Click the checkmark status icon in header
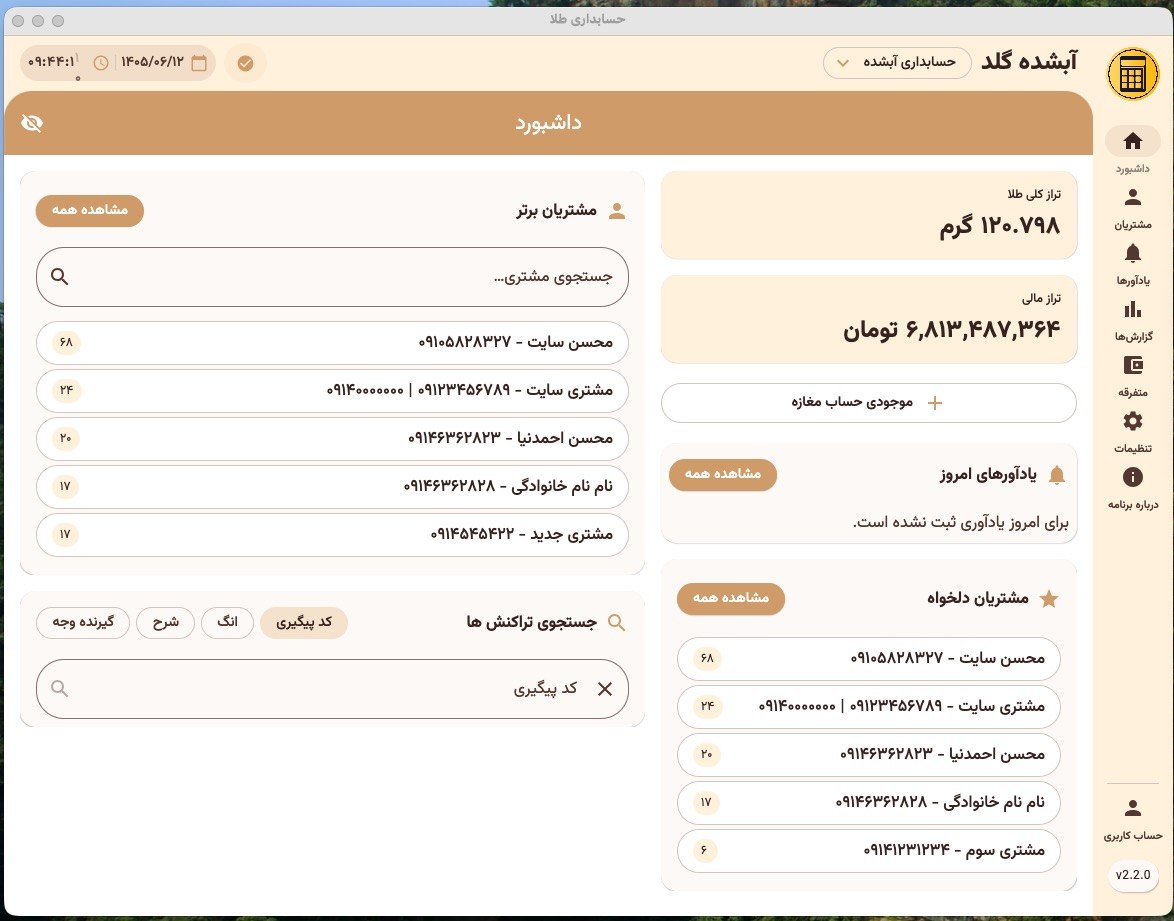This screenshot has height=921, width=1174. point(246,64)
